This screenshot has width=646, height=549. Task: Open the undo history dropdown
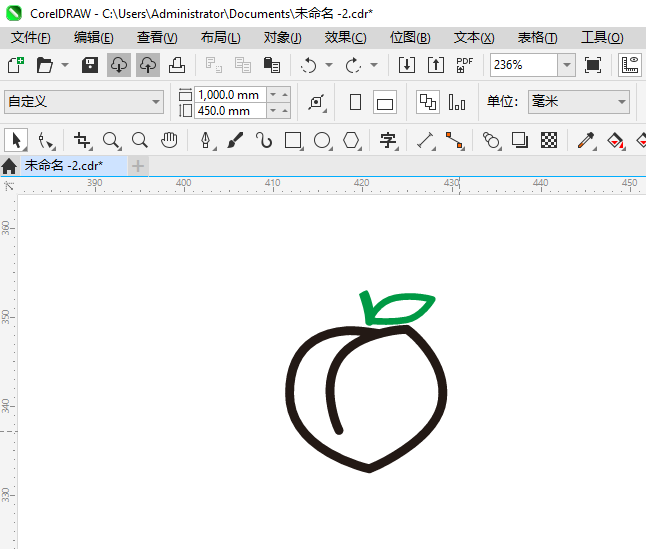point(329,65)
